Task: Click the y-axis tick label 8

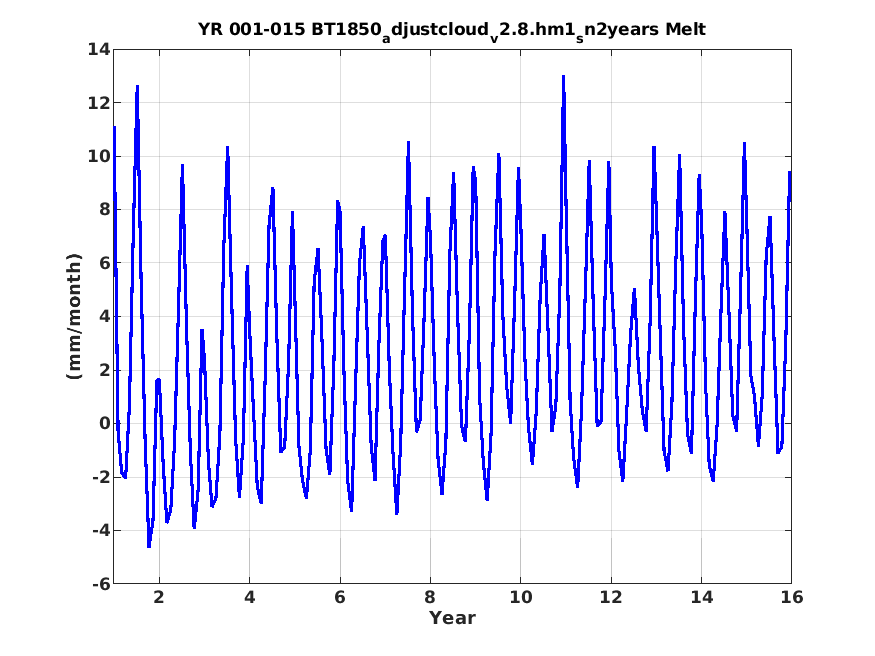Action: (x=104, y=210)
